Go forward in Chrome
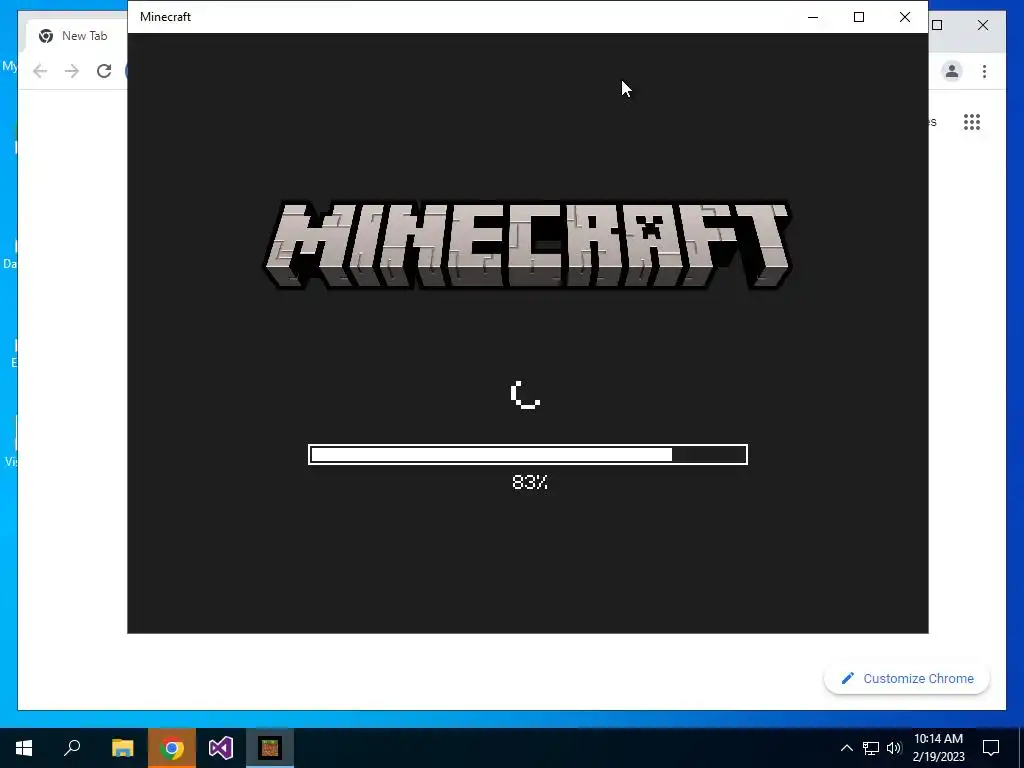The image size is (1024, 768). point(72,71)
